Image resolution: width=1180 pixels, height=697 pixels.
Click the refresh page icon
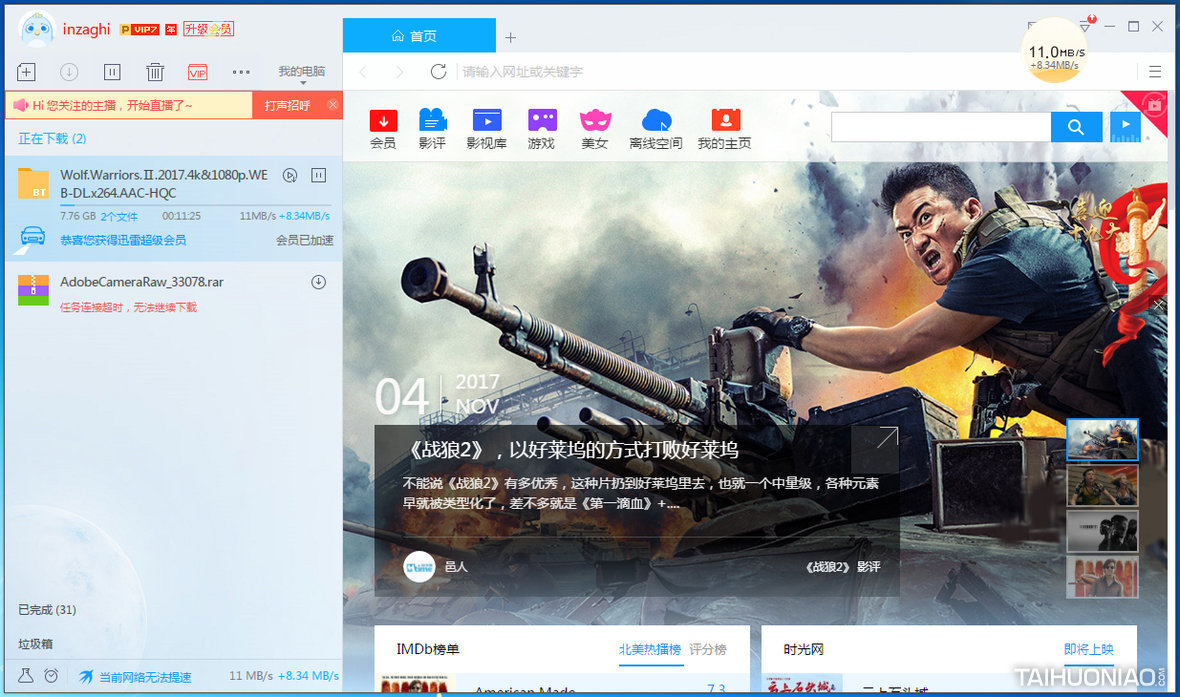[438, 72]
